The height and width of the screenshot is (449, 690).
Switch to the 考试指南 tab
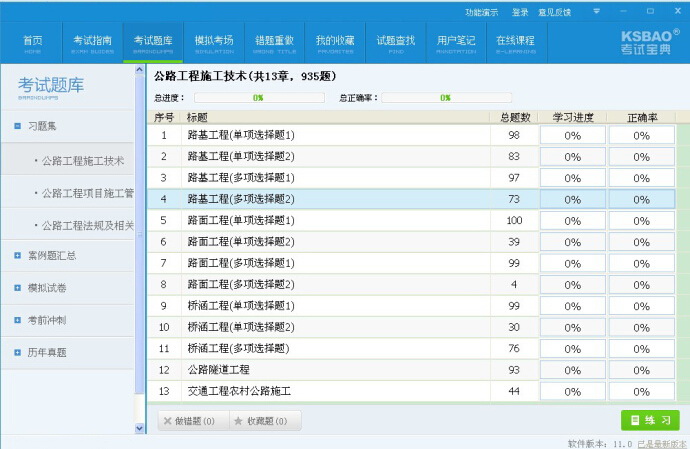click(92, 43)
